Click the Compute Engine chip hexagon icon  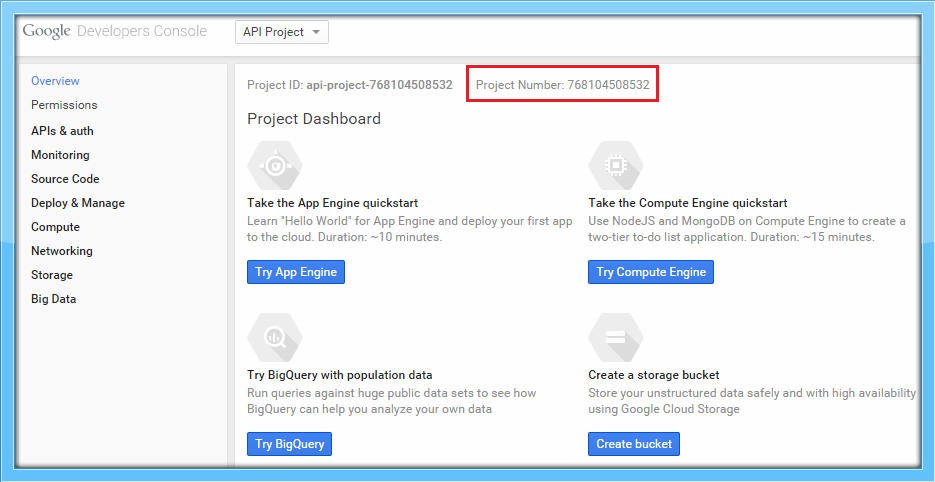tap(616, 165)
